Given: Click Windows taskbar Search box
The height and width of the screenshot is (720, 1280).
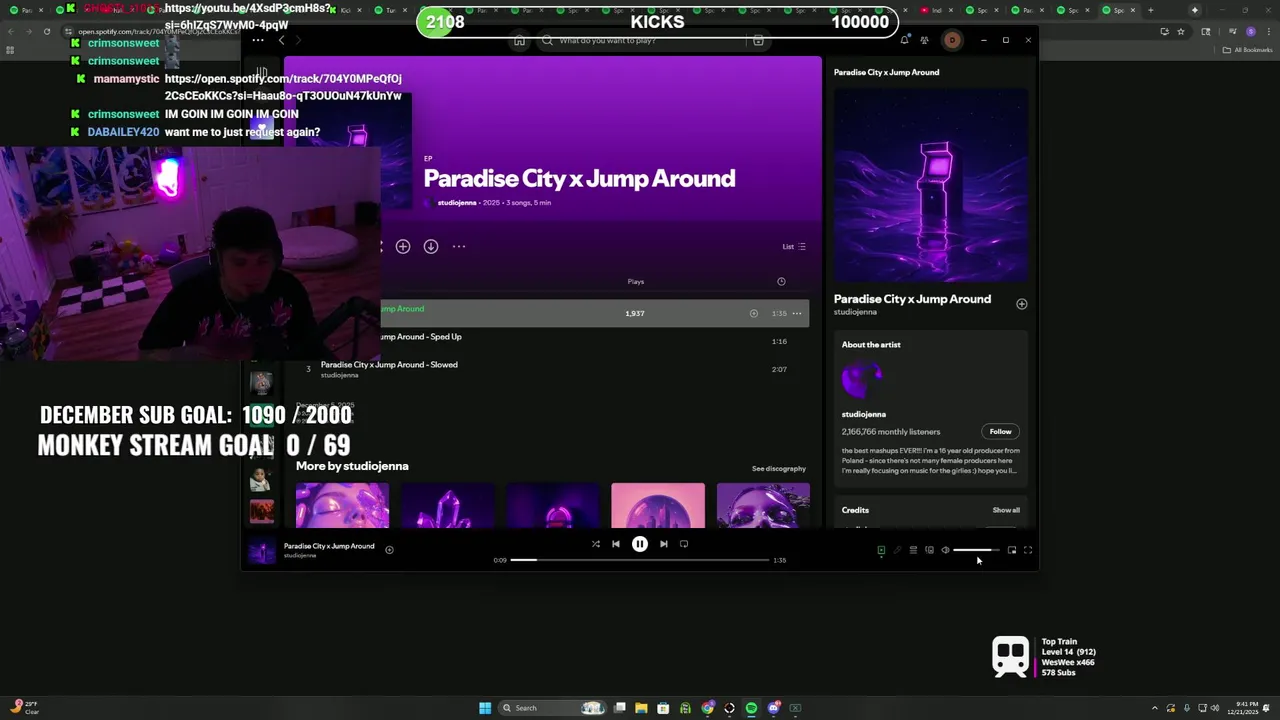Looking at the screenshot, I should tap(552, 708).
